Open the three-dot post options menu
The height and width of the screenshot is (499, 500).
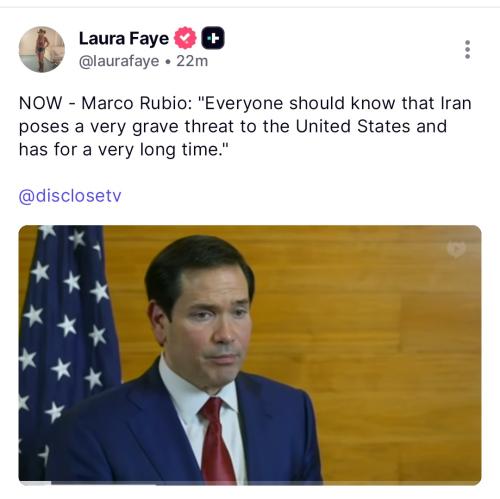click(467, 50)
